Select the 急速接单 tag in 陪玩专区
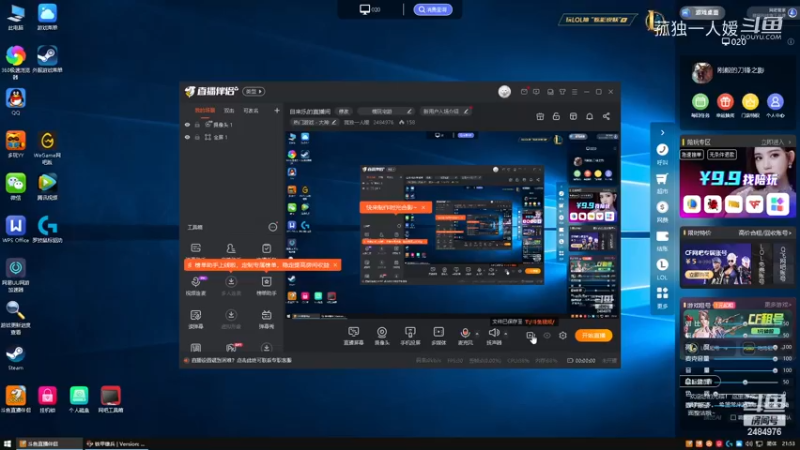 [x=692, y=154]
